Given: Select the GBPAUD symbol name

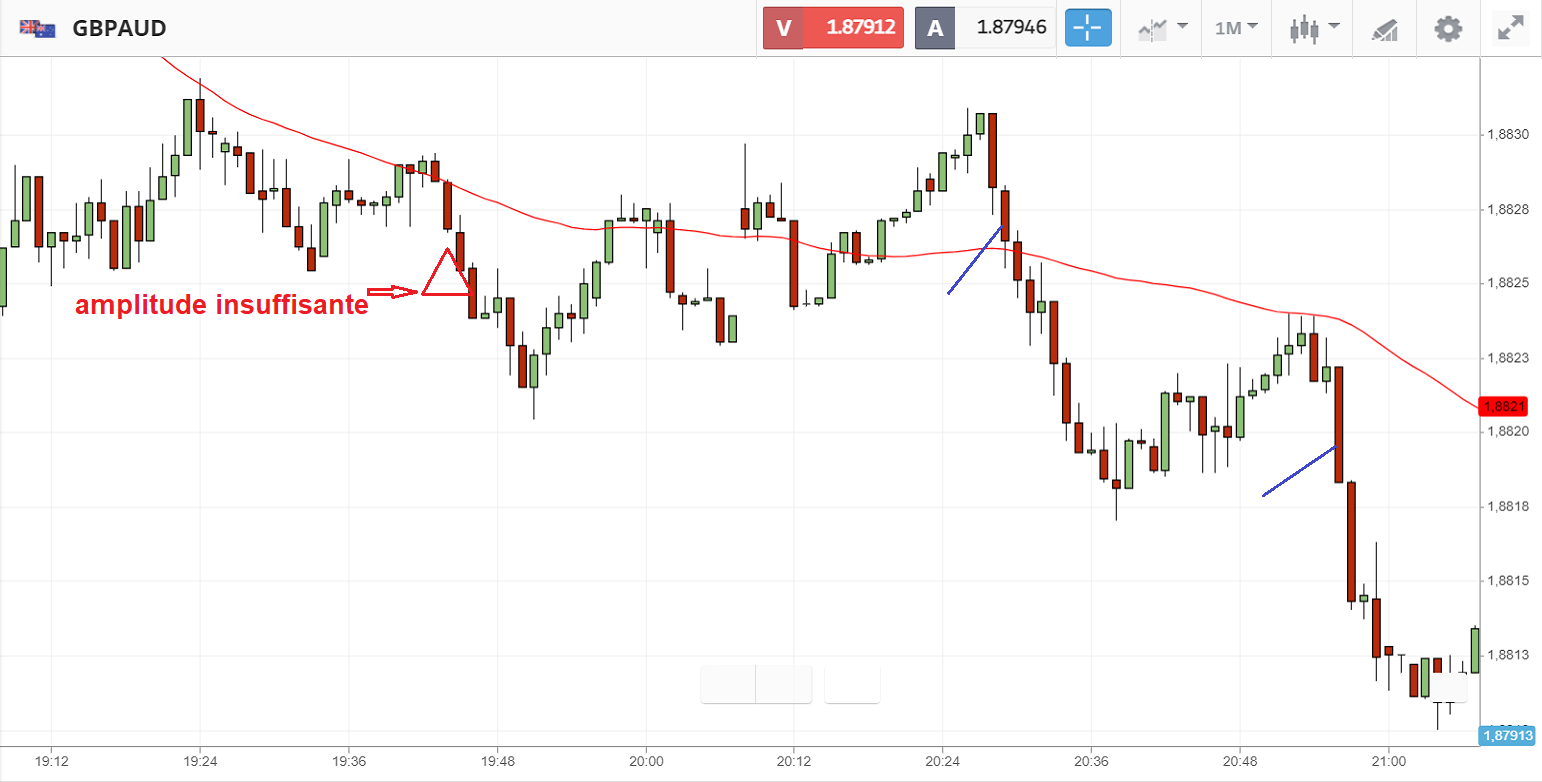Looking at the screenshot, I should tap(119, 28).
